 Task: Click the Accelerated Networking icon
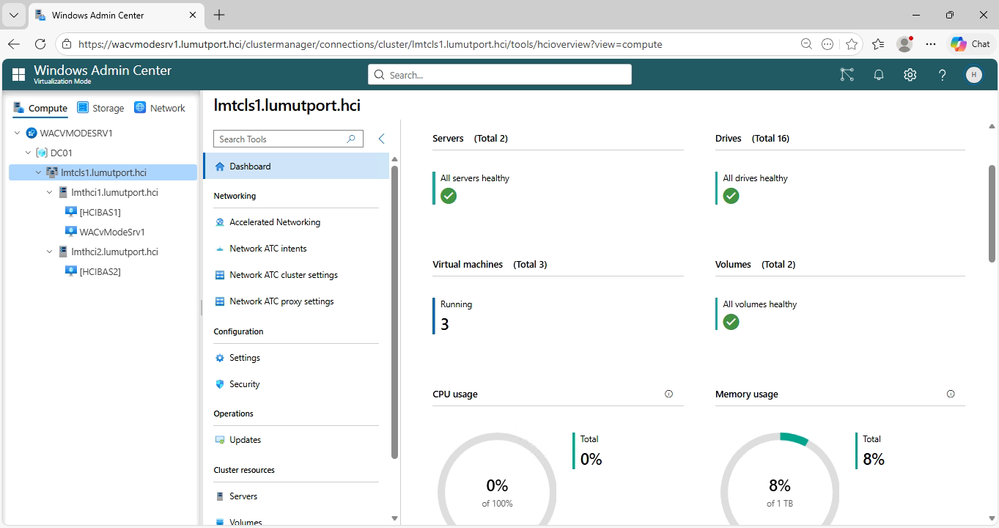(x=220, y=222)
